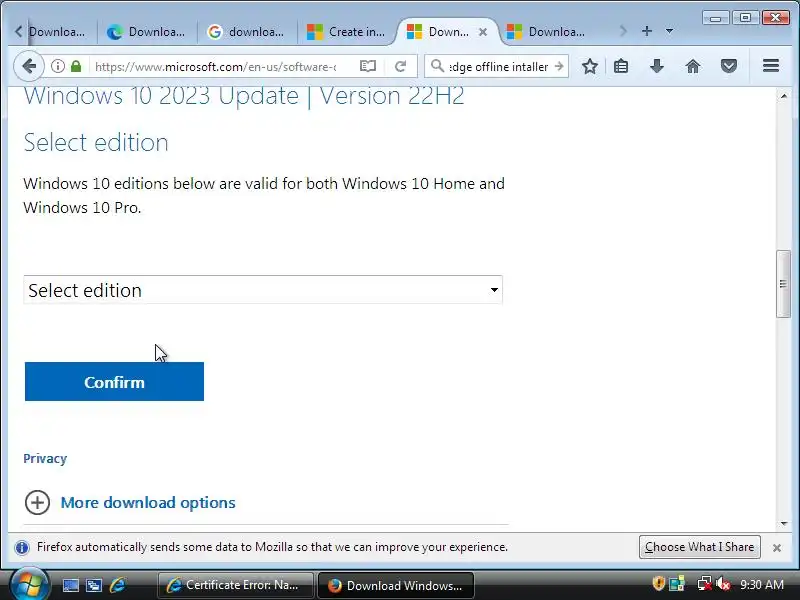
Task: Click More download options link text
Action: coord(148,503)
